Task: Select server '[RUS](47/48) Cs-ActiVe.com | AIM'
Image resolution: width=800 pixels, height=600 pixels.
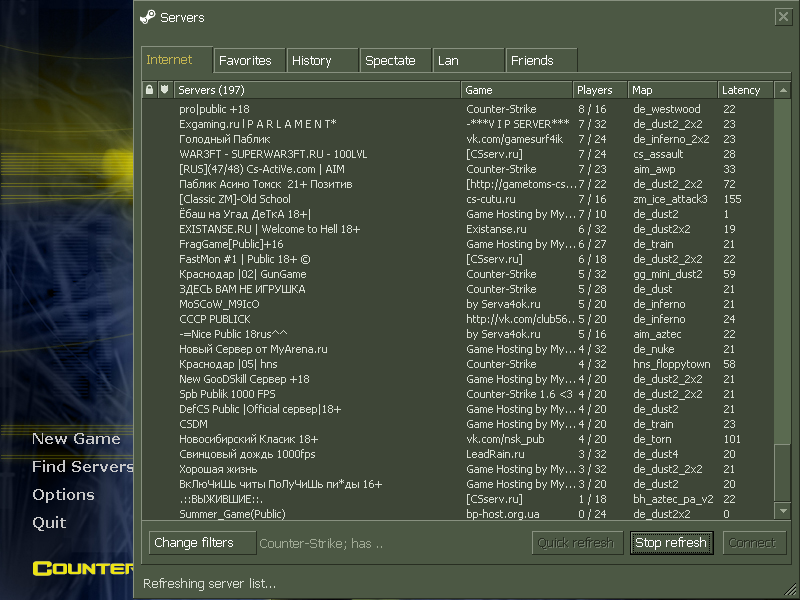Action: tap(458, 169)
